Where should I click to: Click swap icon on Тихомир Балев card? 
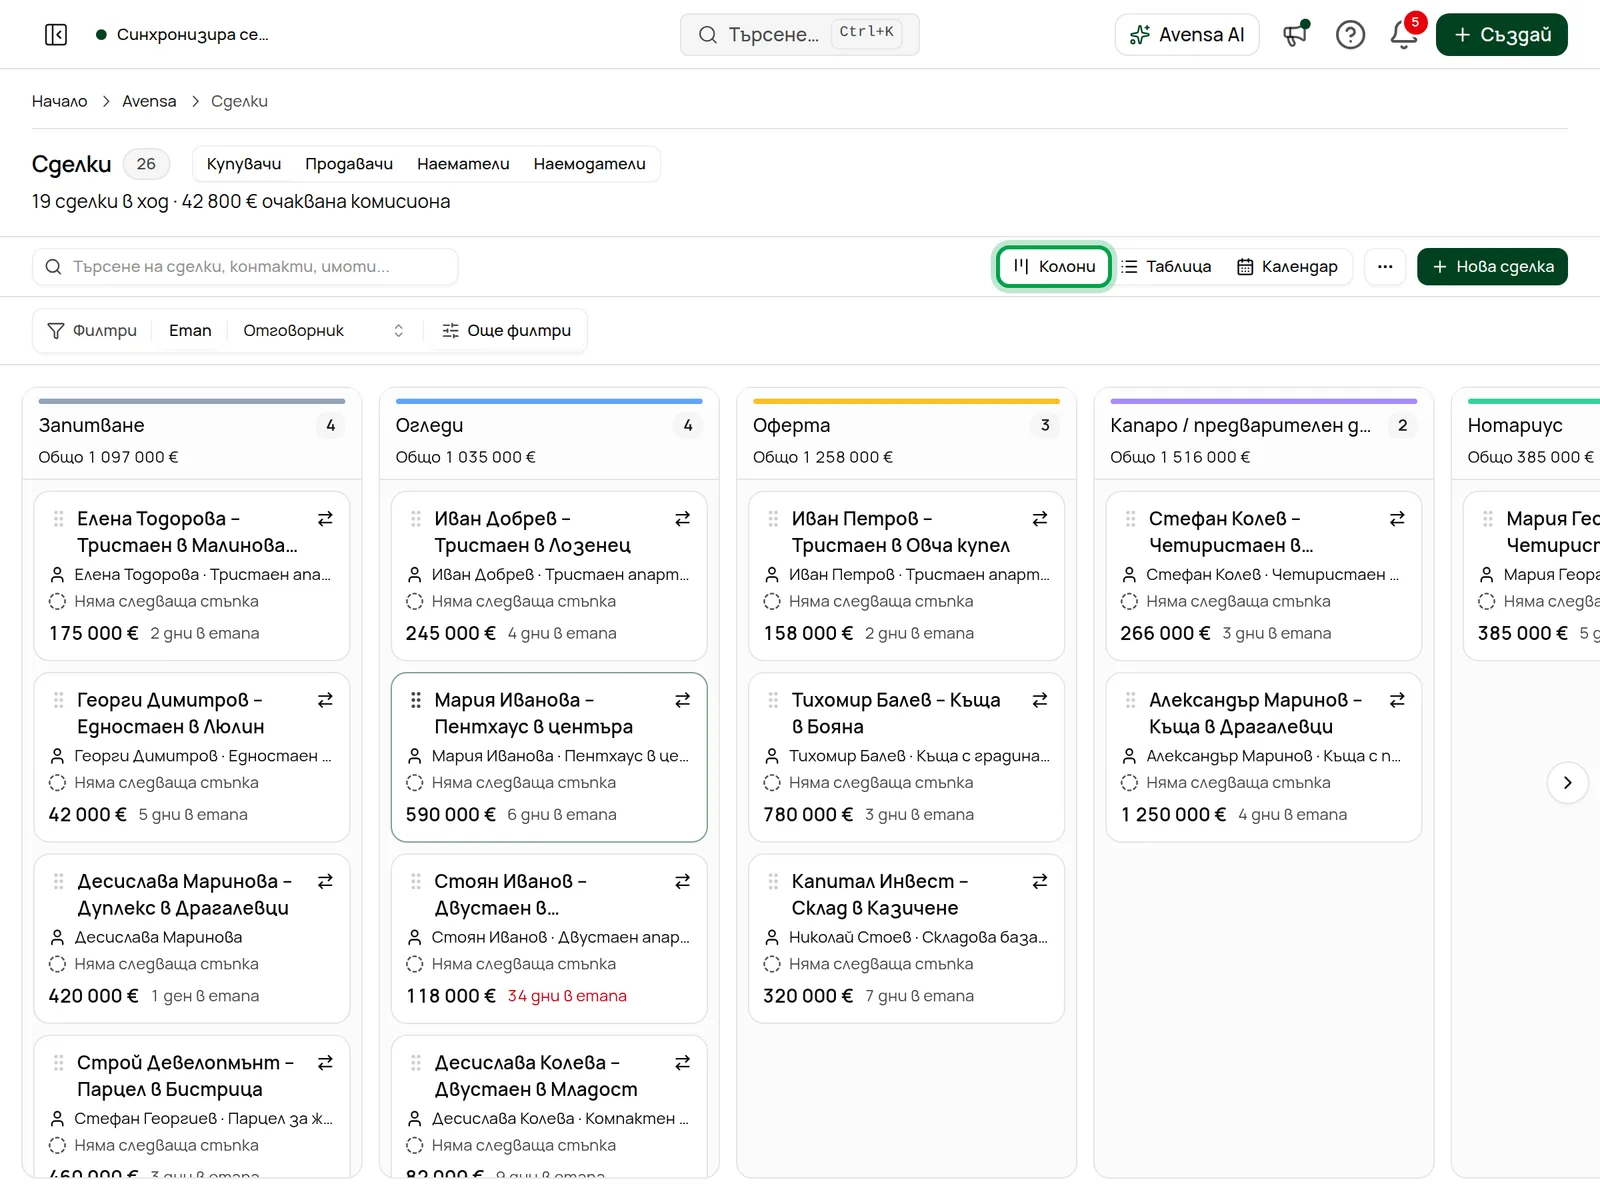click(x=1040, y=700)
